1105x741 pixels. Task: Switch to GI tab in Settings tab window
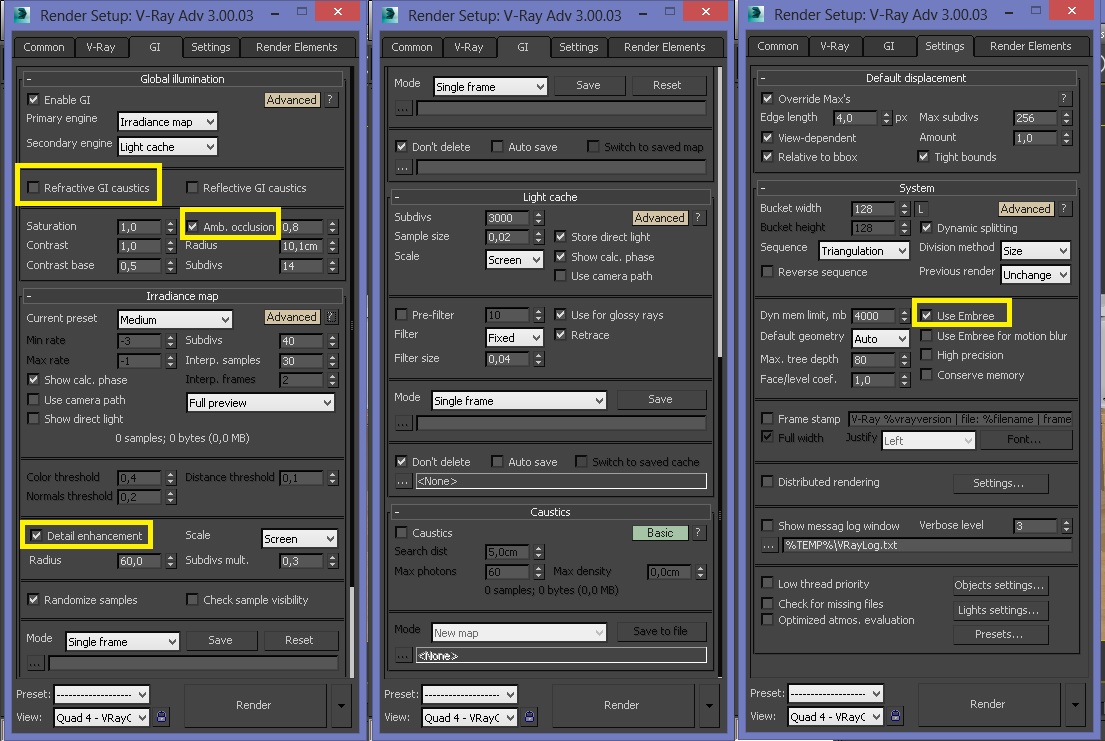[x=889, y=47]
